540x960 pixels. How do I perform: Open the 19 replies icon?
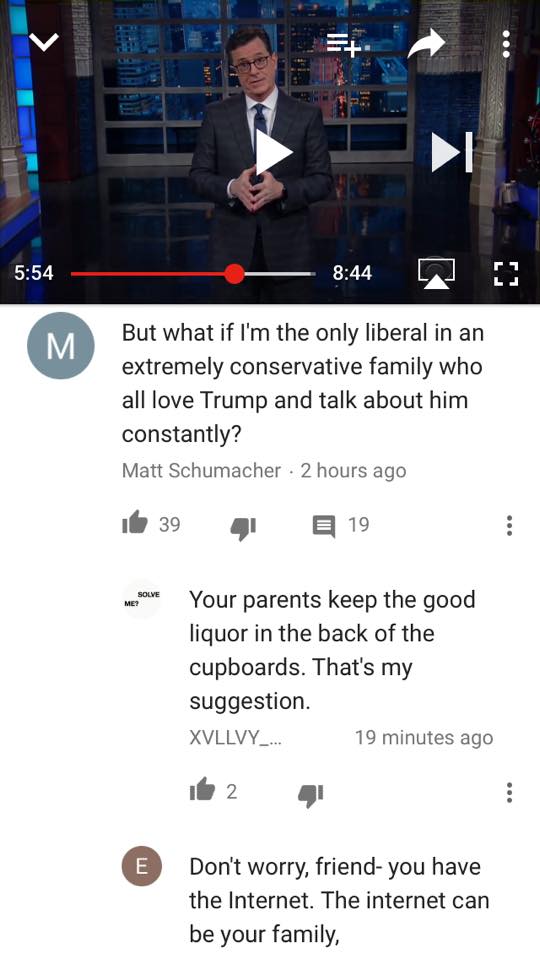click(x=324, y=526)
